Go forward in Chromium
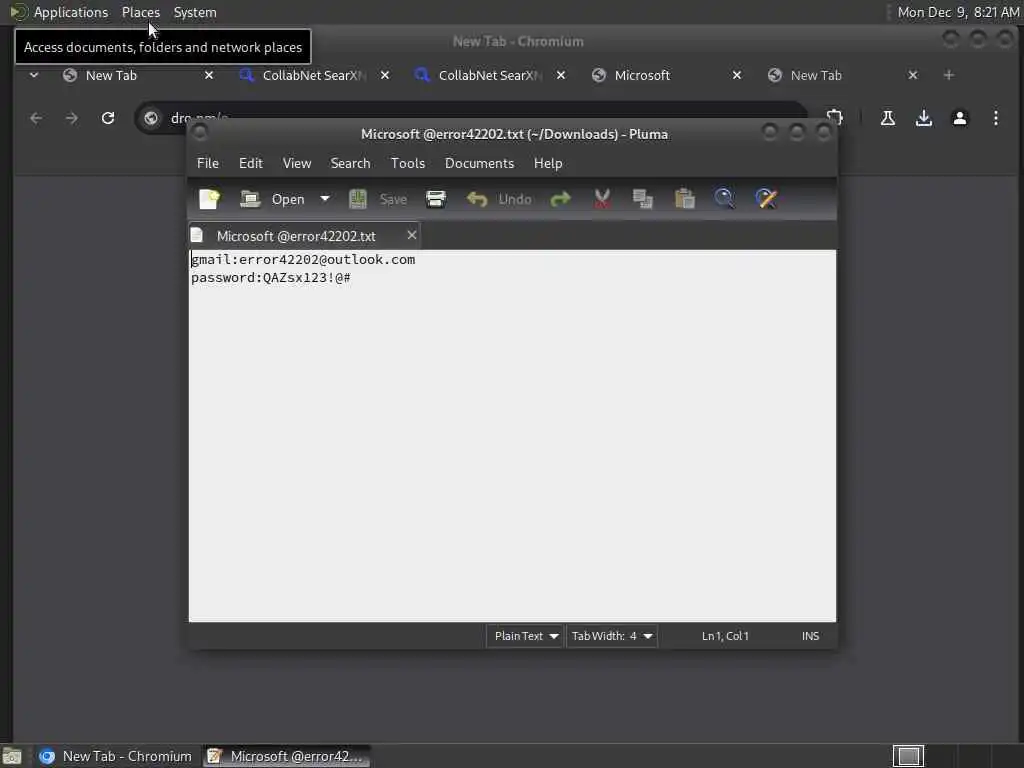1024x768 pixels. click(x=72, y=118)
